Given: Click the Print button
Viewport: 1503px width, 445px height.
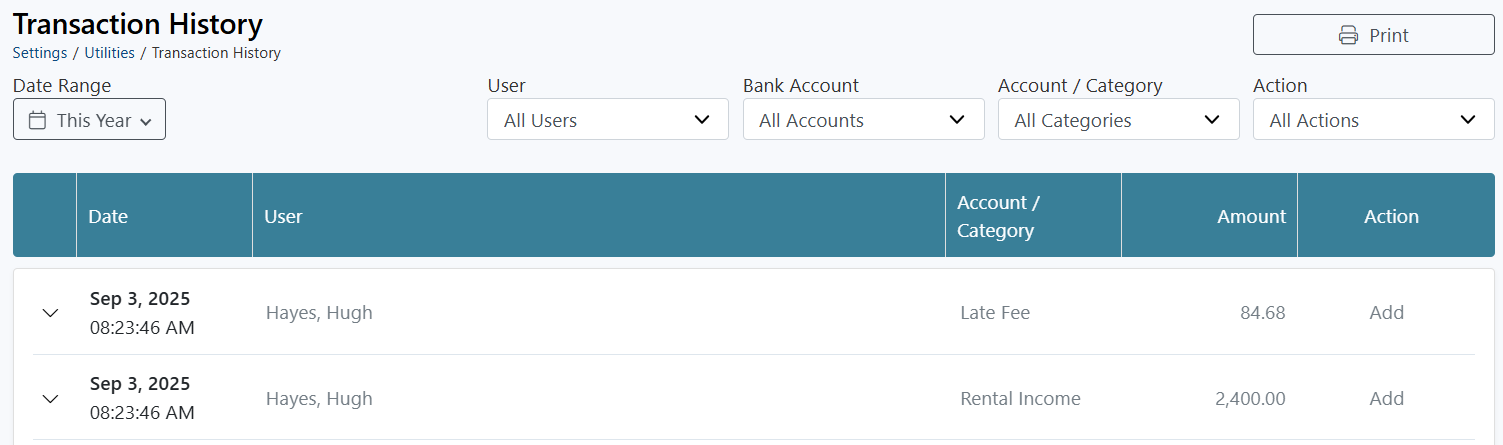Looking at the screenshot, I should 1374,36.
